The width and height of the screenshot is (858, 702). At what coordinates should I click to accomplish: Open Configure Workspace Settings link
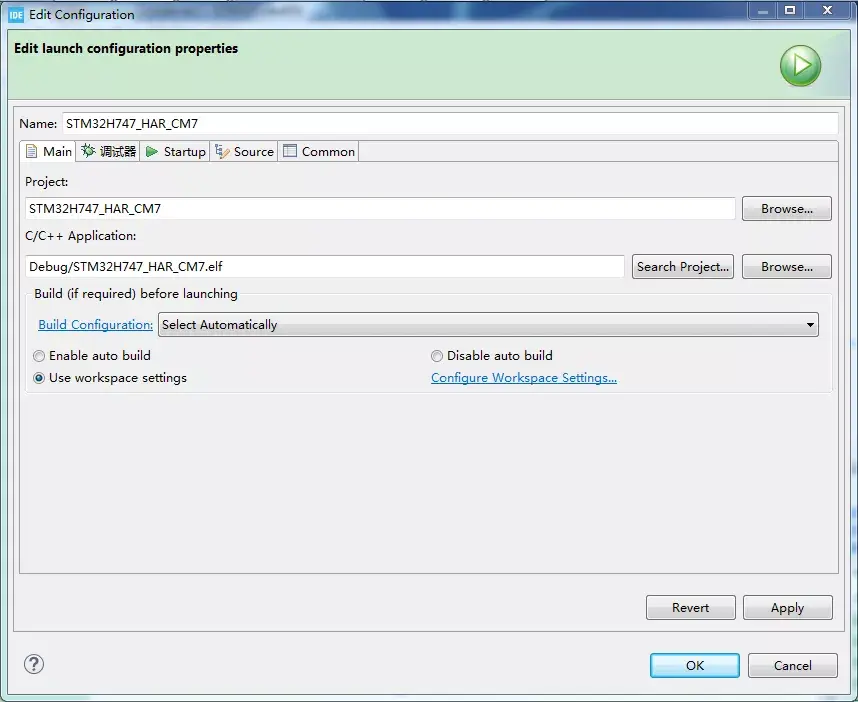point(524,378)
